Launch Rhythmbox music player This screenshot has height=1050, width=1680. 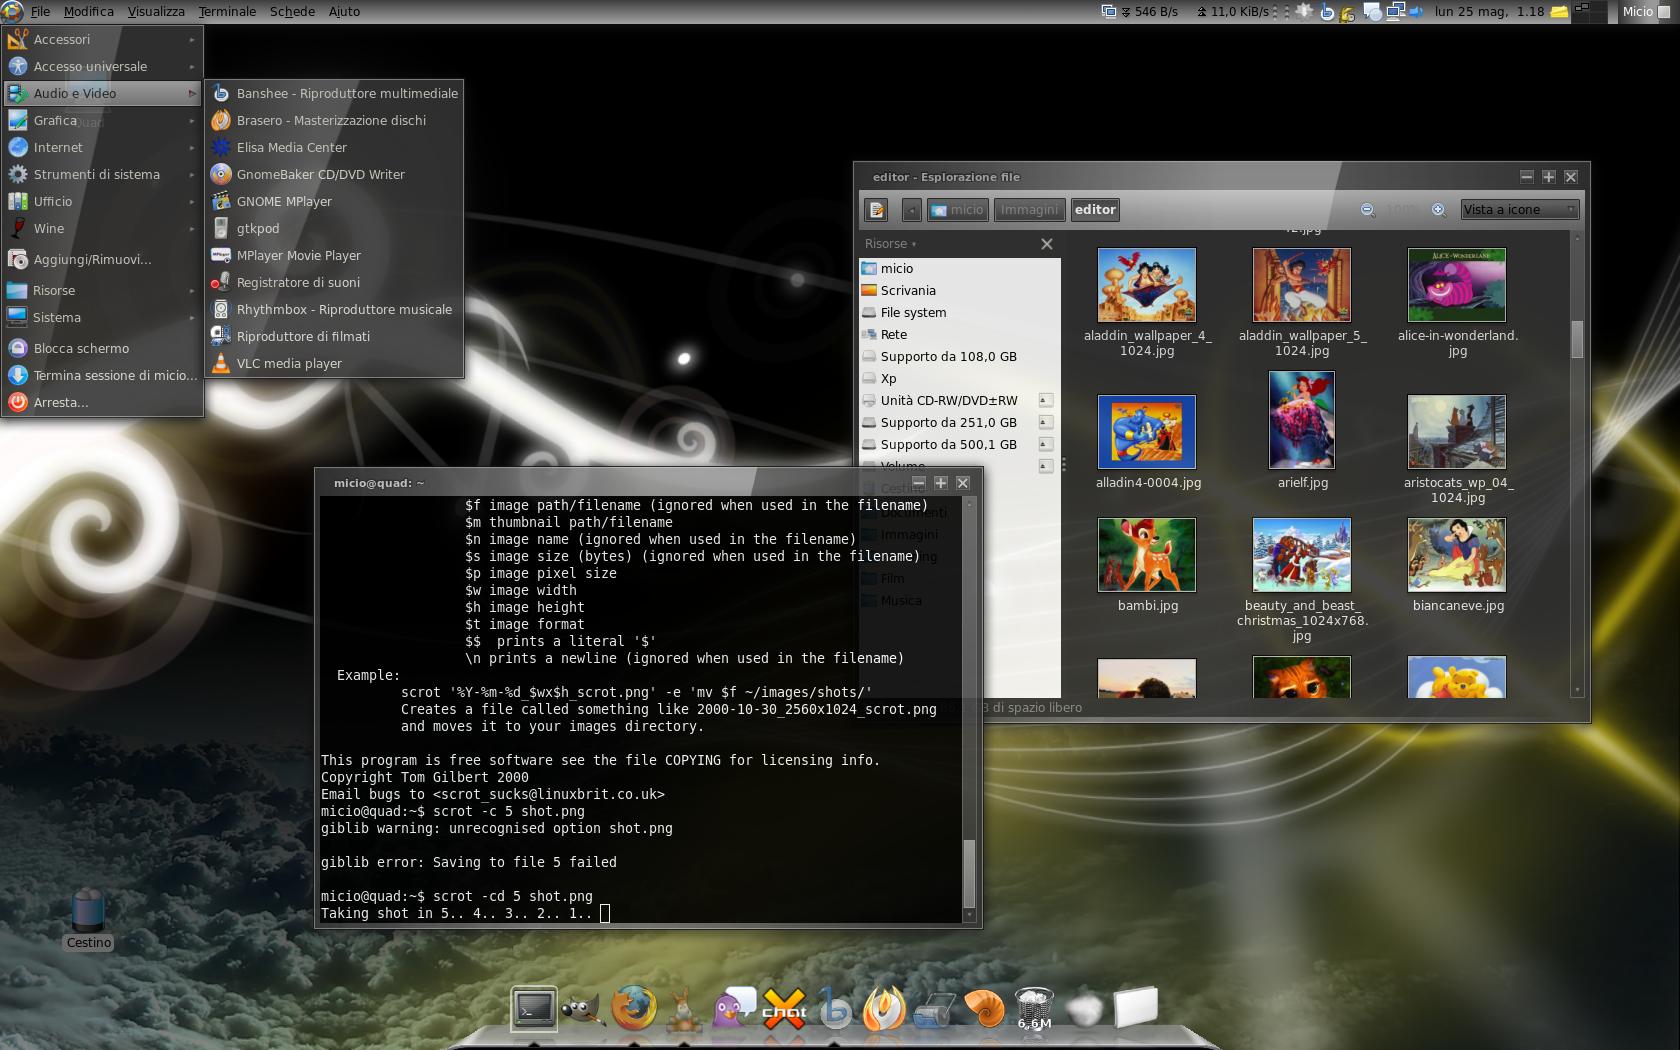coord(334,309)
